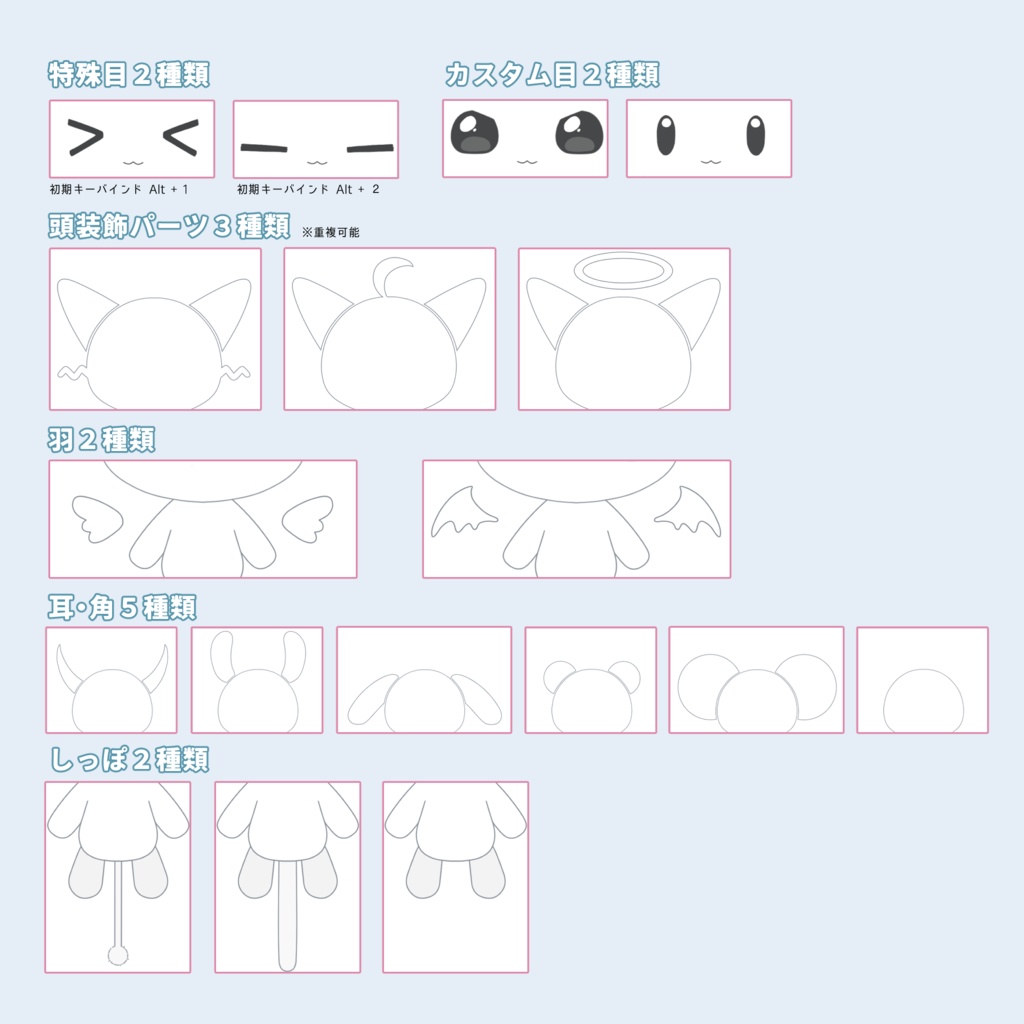Click the 特殊目2種類 heading
This screenshot has width=1024, height=1024.
coord(129,74)
